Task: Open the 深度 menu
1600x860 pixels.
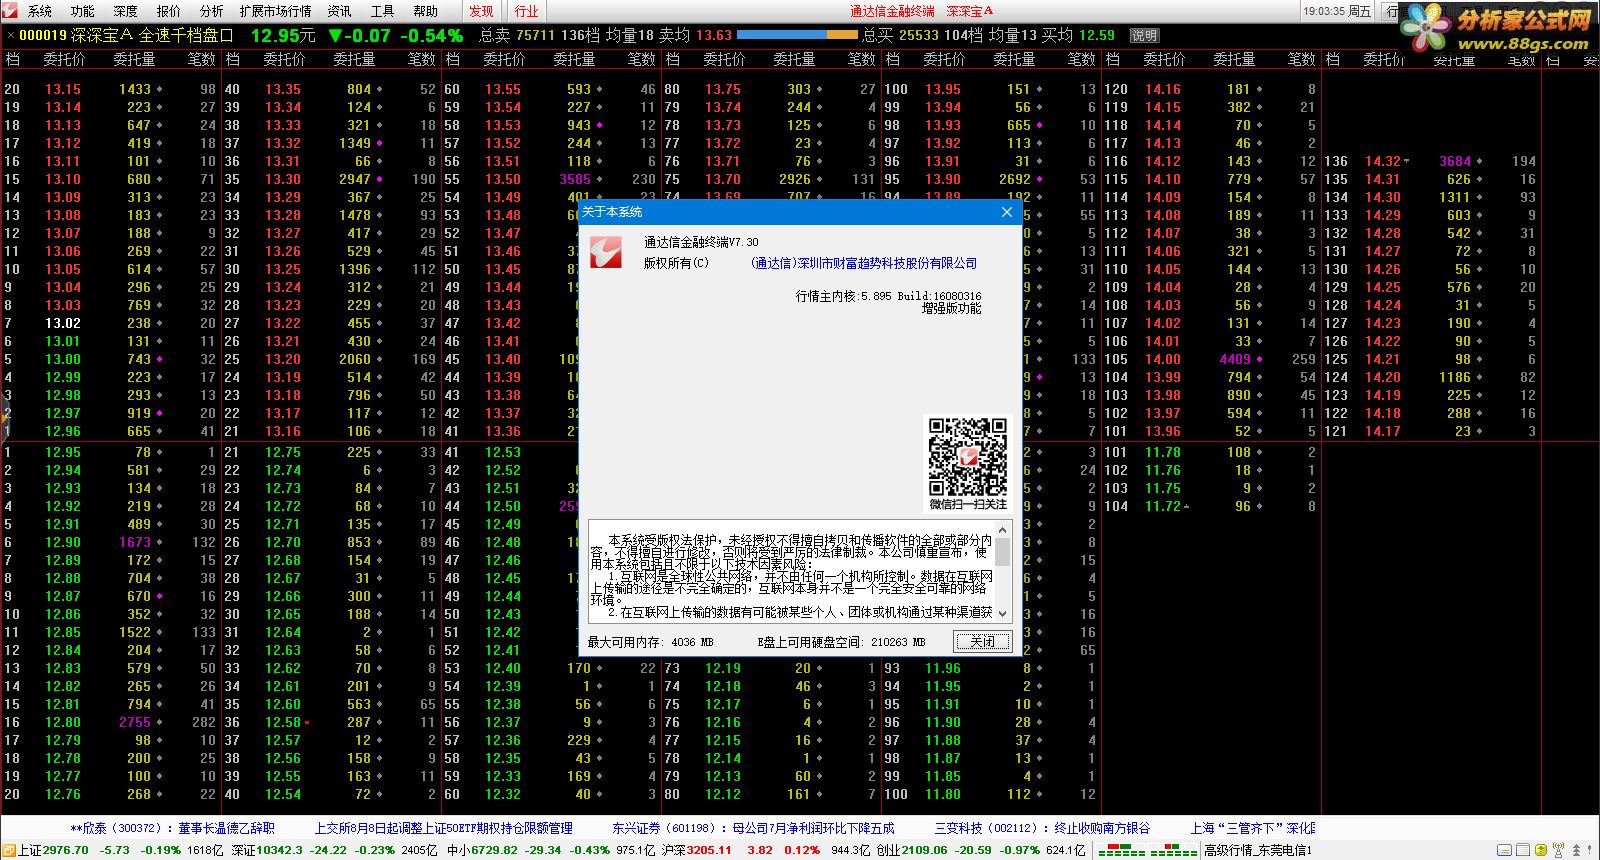Action: click(126, 11)
